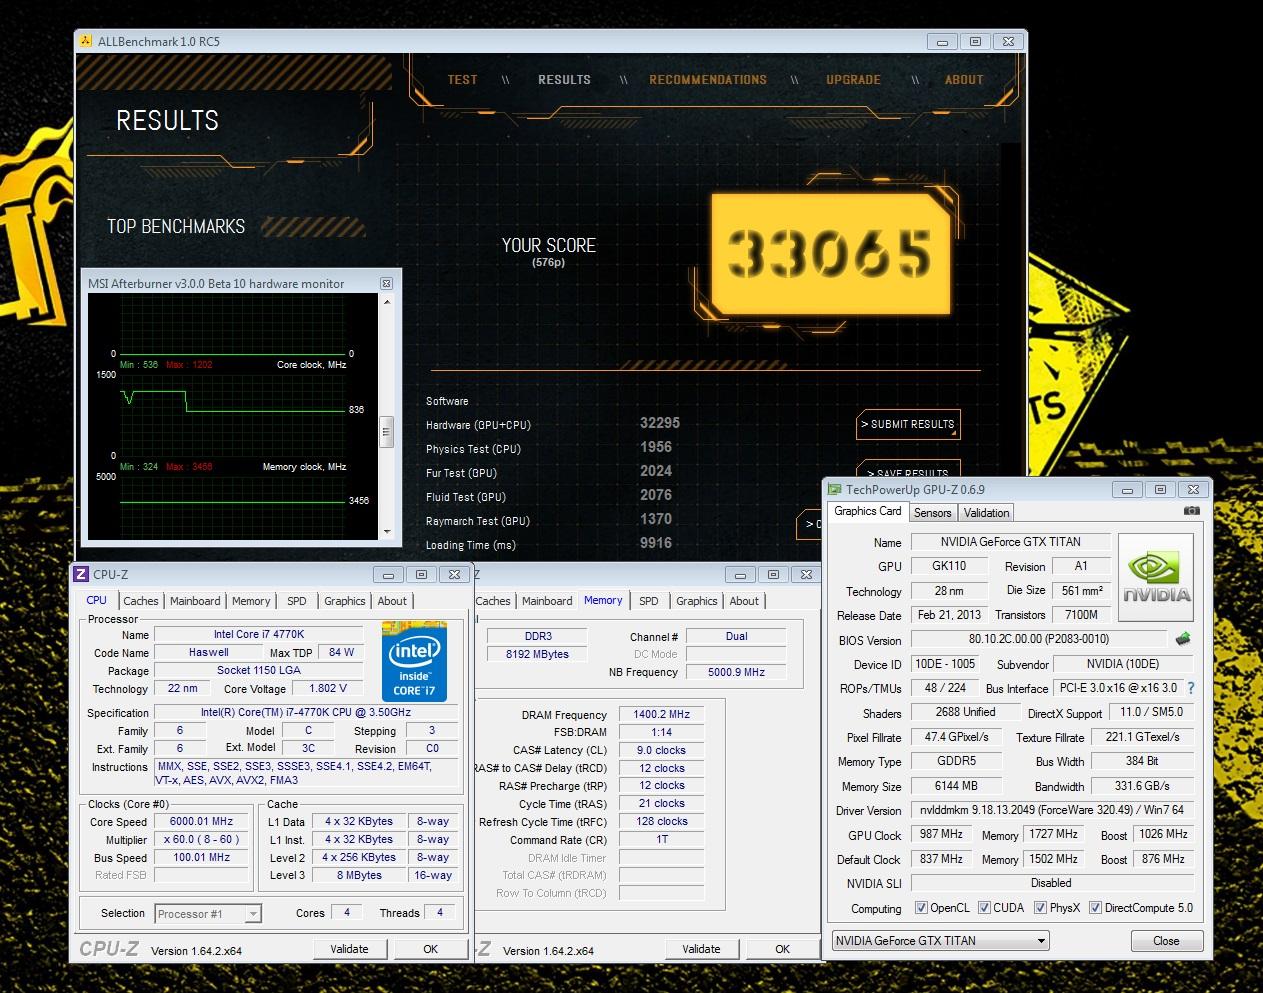Image resolution: width=1263 pixels, height=993 pixels.
Task: Open the About tab in front CPU-Z
Action: 392,601
